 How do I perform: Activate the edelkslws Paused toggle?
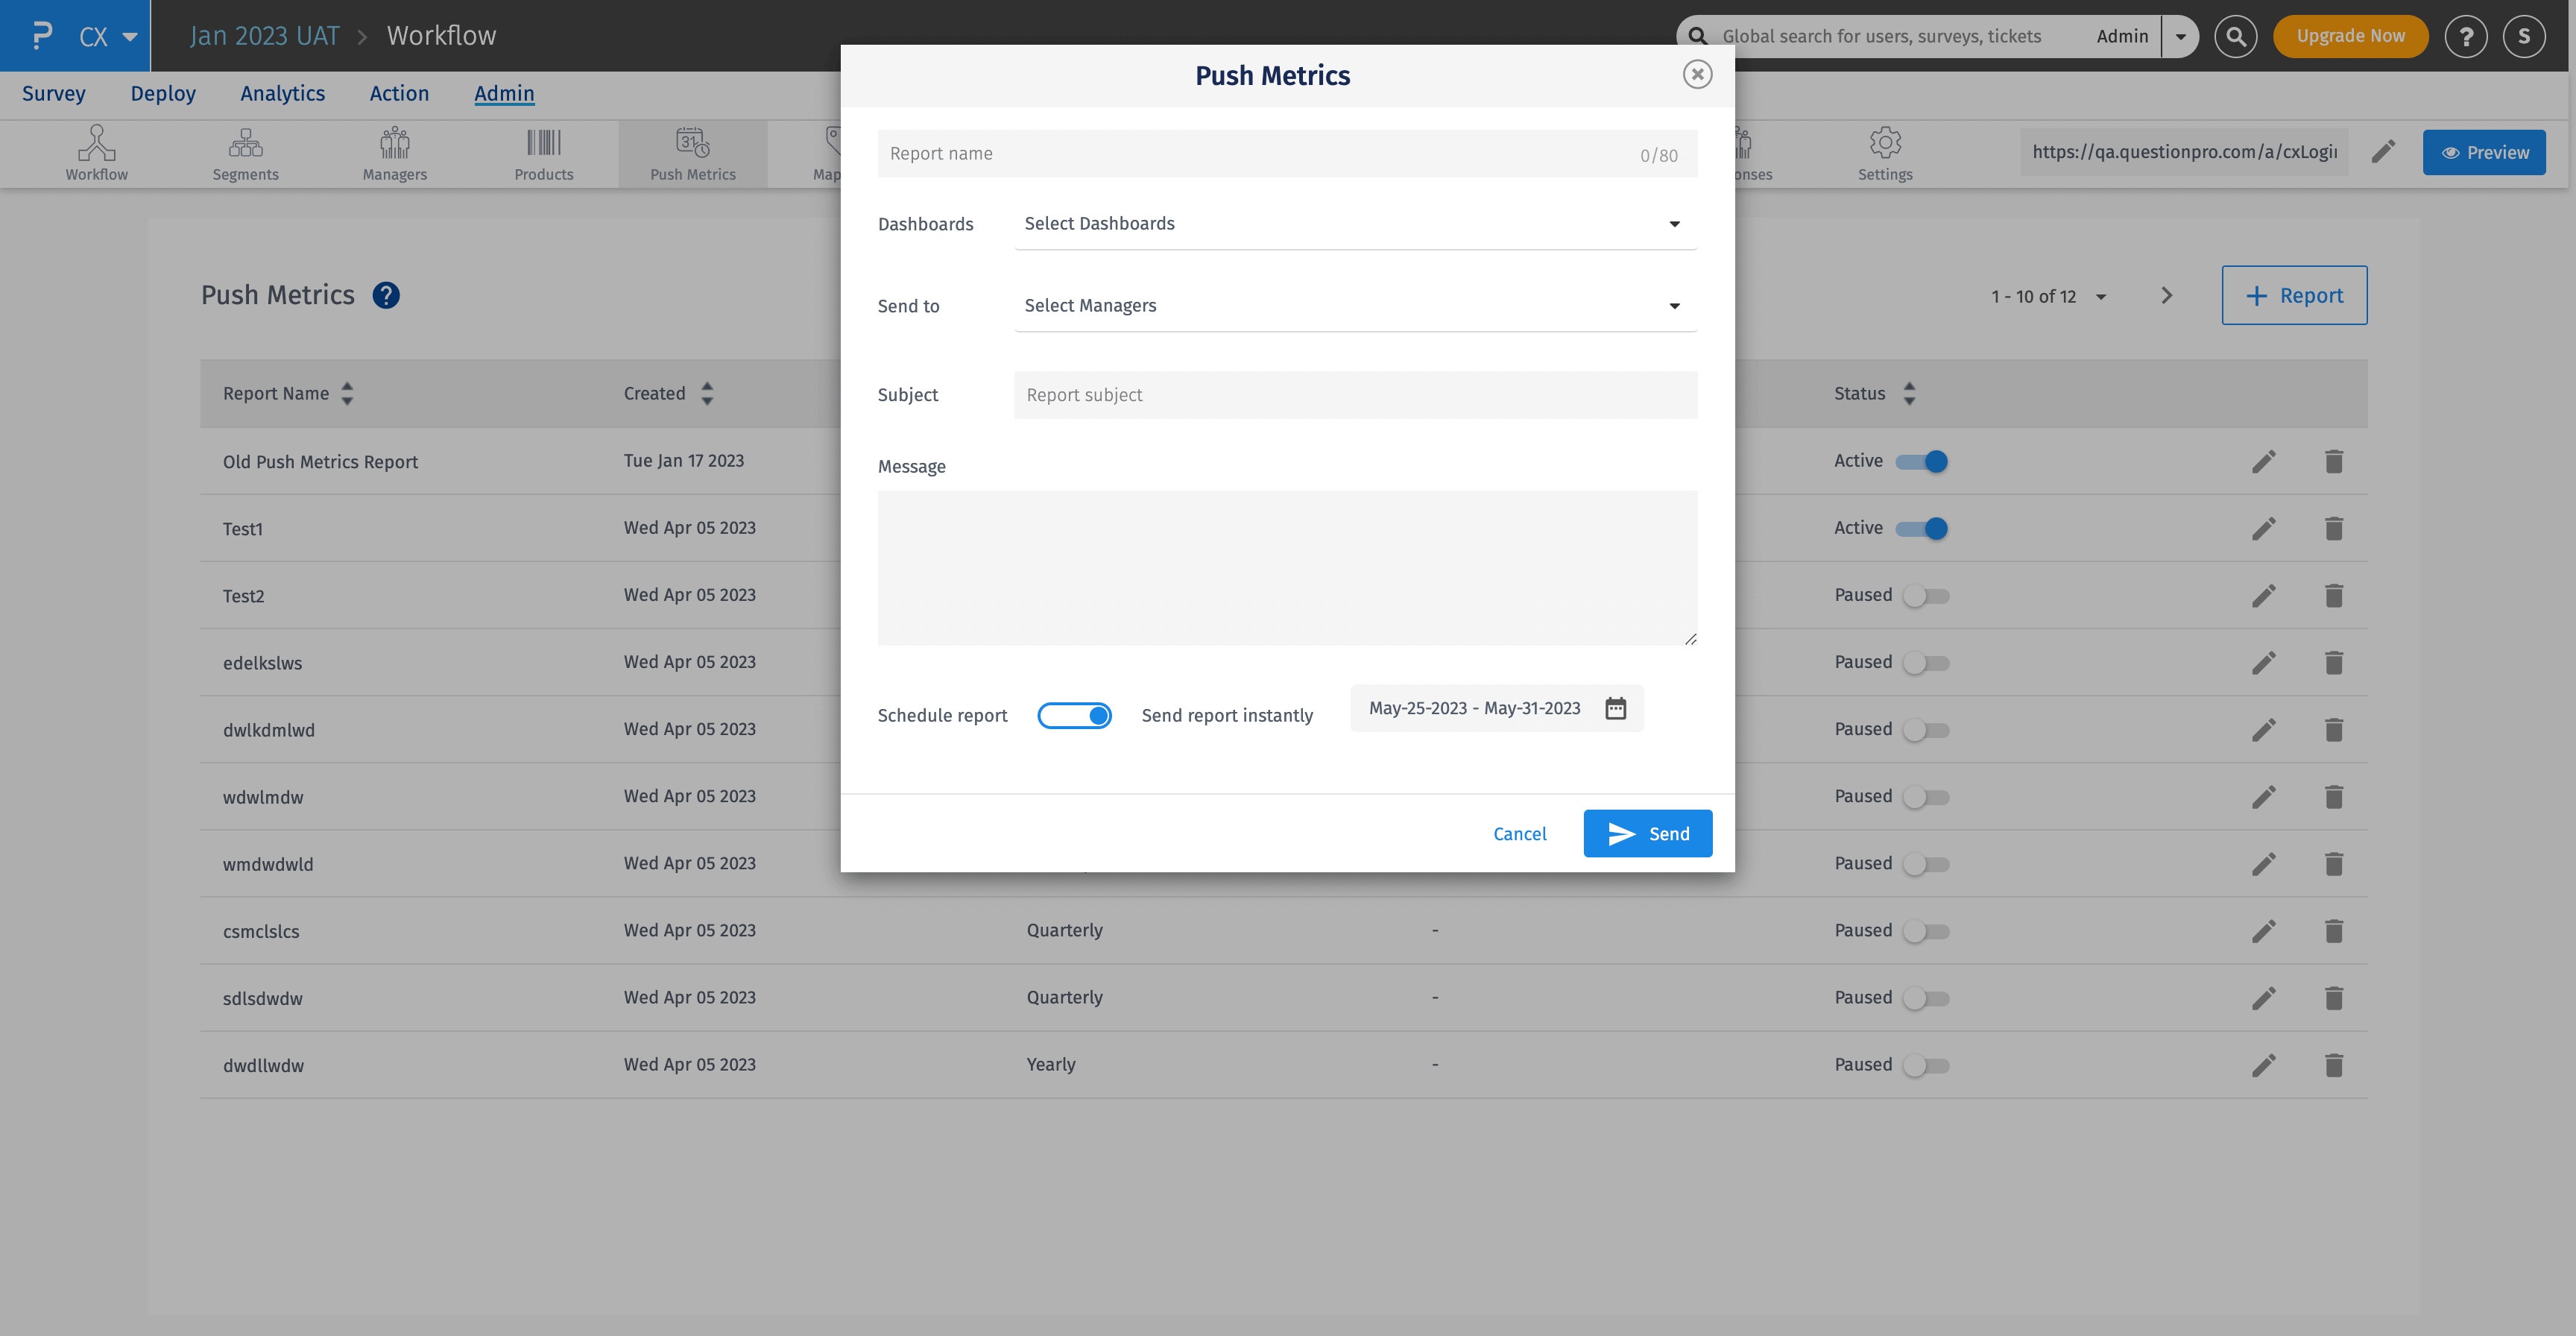(1926, 662)
